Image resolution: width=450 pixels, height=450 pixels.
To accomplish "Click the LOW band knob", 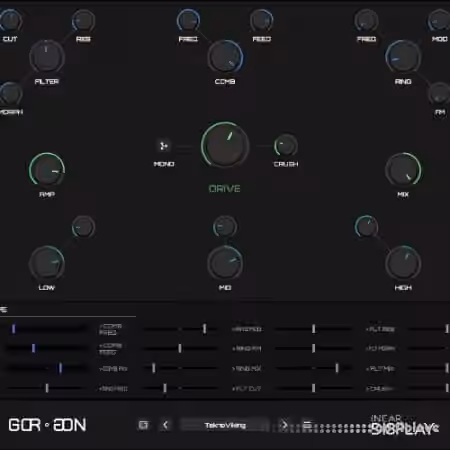I will click(47, 263).
